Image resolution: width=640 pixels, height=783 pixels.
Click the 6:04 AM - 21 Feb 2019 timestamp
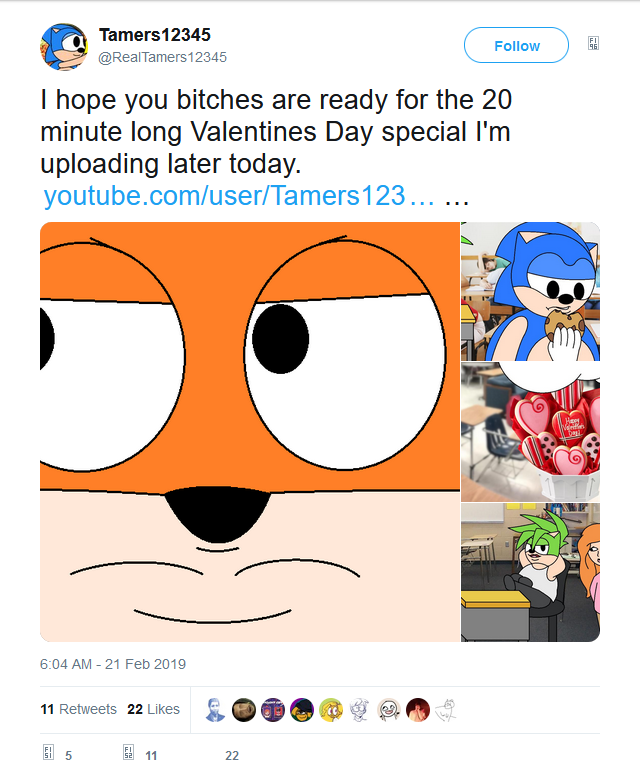click(x=112, y=664)
